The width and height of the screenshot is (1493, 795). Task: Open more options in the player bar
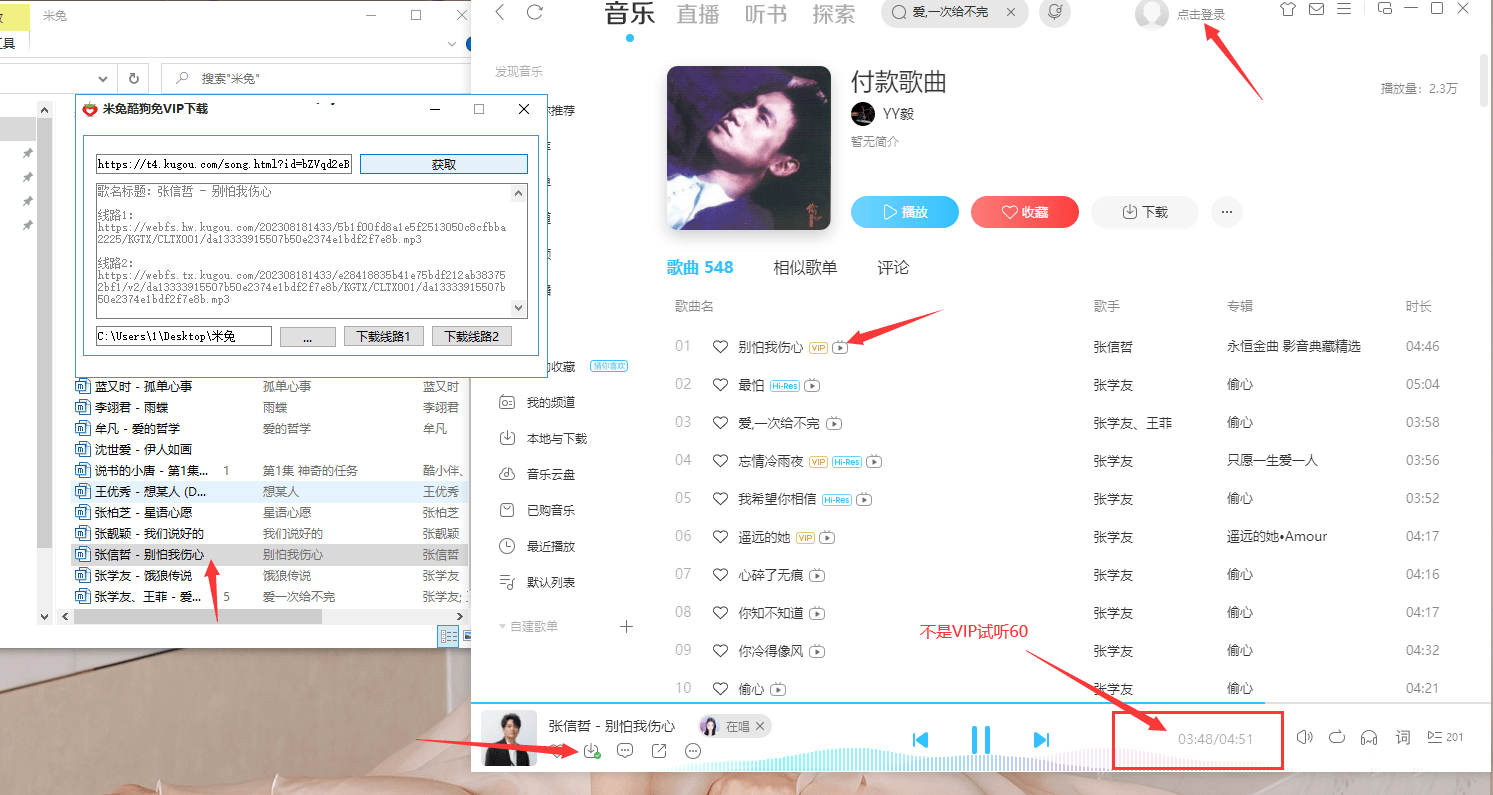click(x=693, y=751)
